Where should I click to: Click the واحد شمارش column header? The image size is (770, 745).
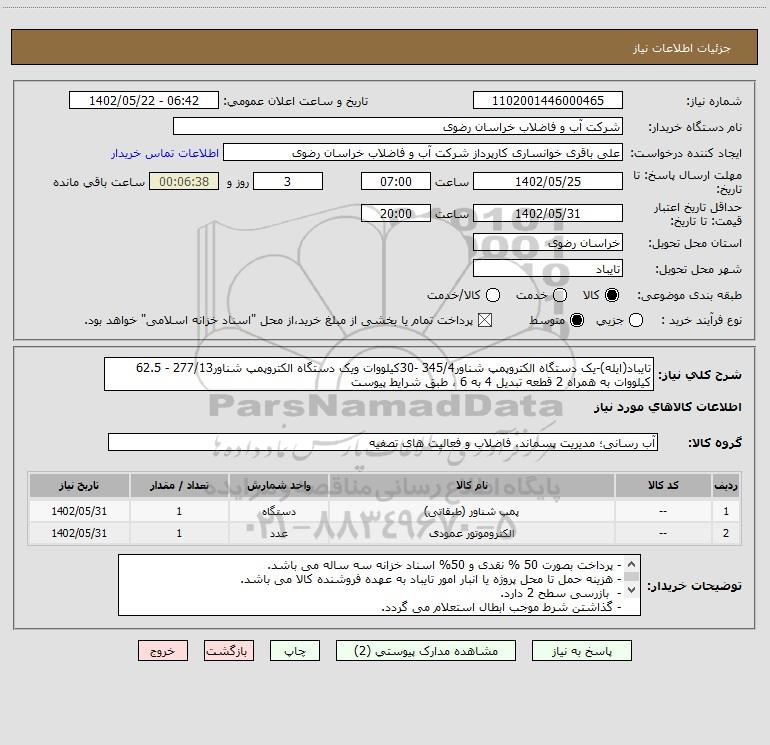(279, 485)
